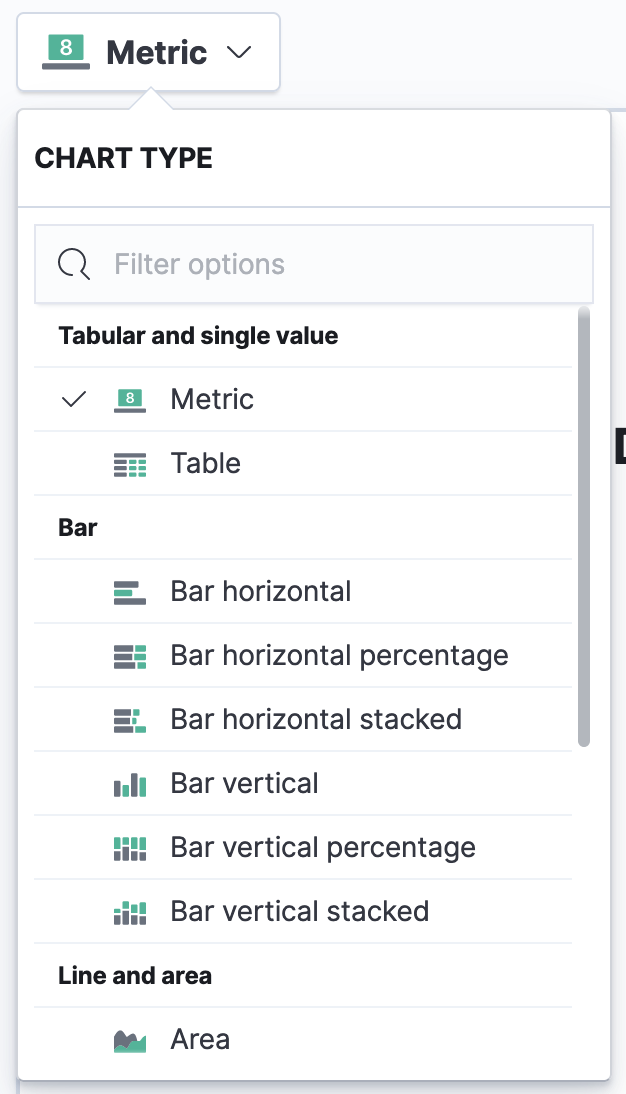Click the Bar vertical stacked icon
The height and width of the screenshot is (1094, 626).
pyautogui.click(x=131, y=911)
